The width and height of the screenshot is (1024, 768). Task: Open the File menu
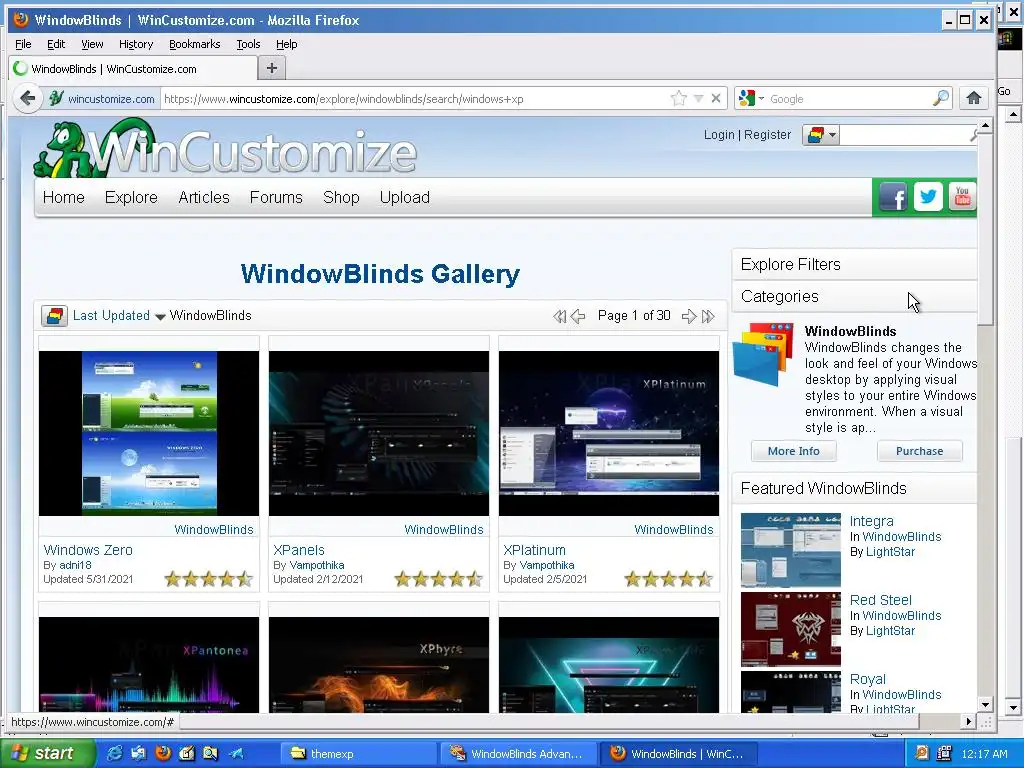pos(23,44)
